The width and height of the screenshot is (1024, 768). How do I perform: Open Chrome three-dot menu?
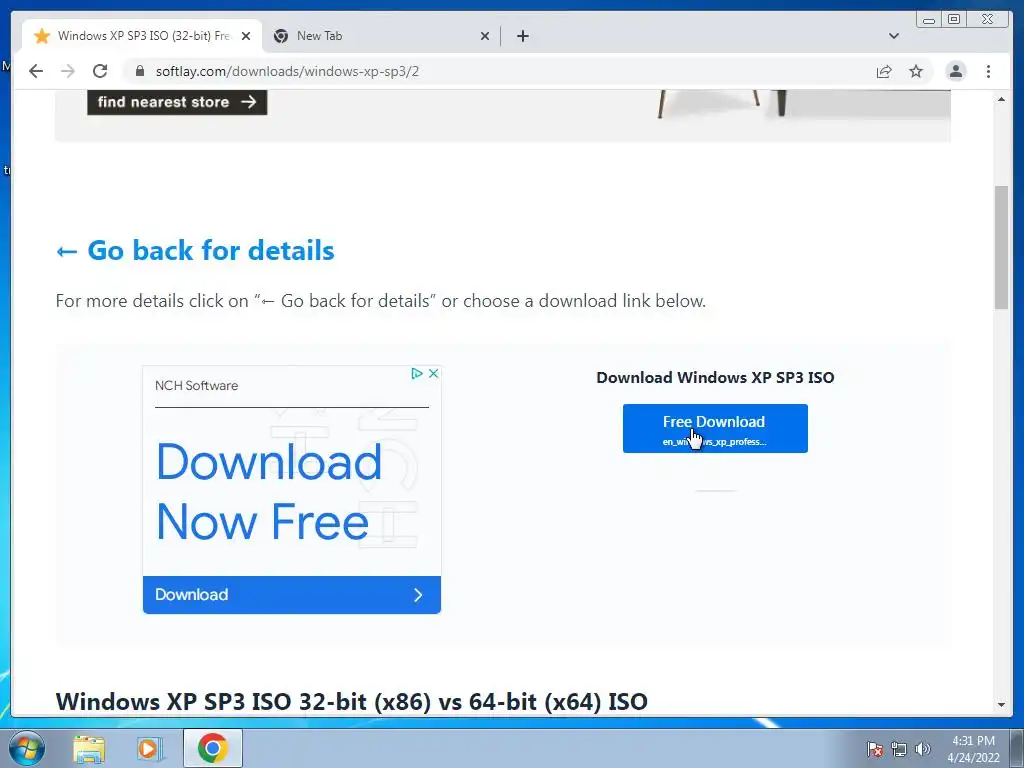(988, 71)
